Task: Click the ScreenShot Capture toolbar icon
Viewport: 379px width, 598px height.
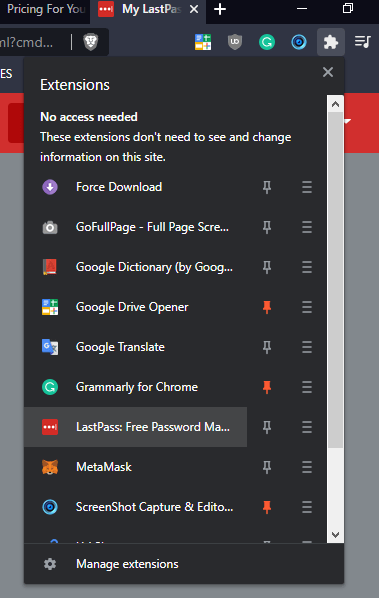Action: click(299, 42)
